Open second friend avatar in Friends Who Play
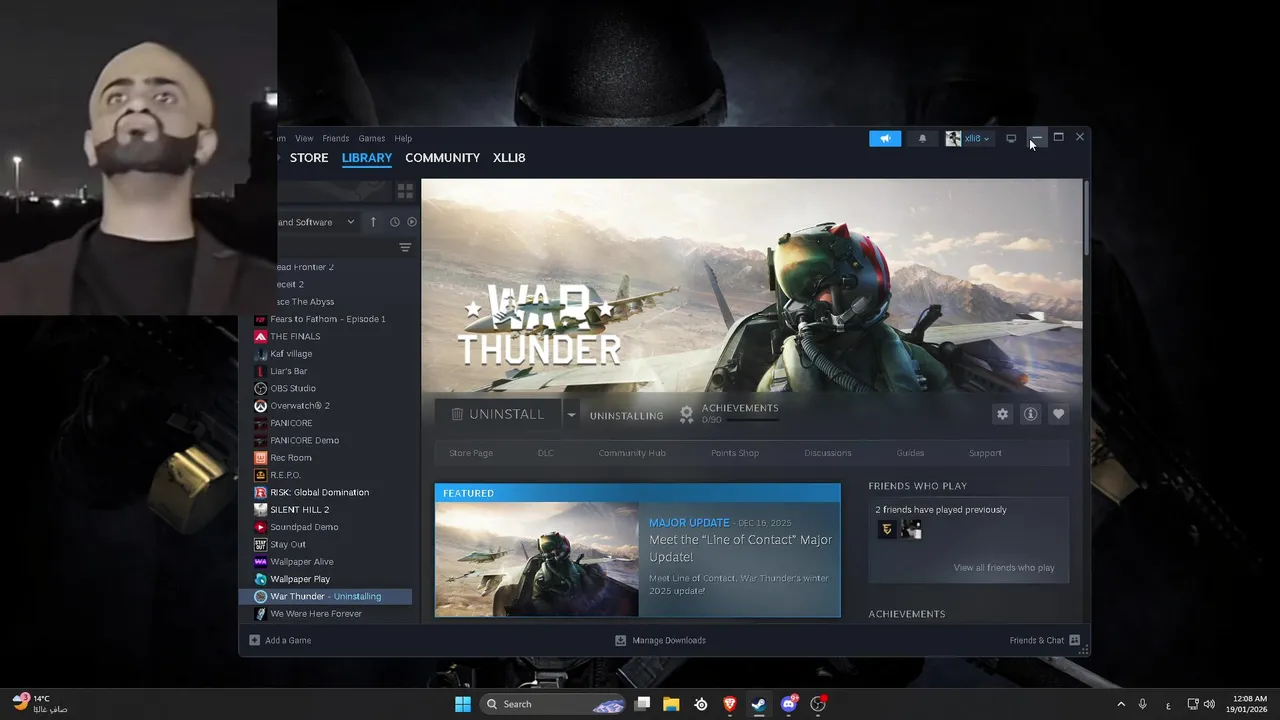The height and width of the screenshot is (720, 1280). click(911, 530)
